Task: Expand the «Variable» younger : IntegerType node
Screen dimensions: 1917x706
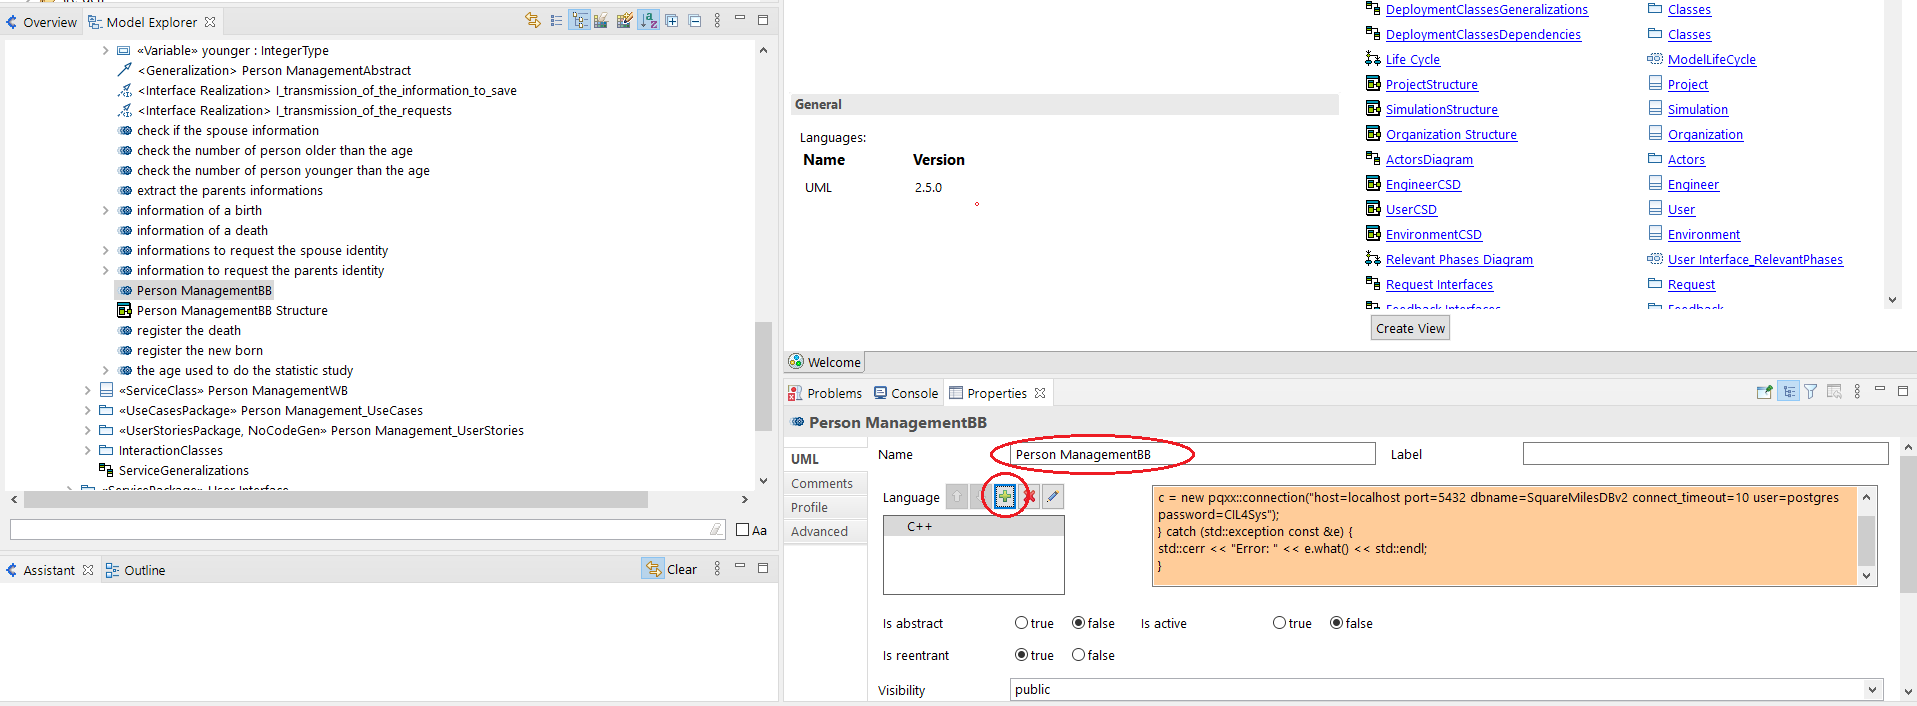Action: 105,50
